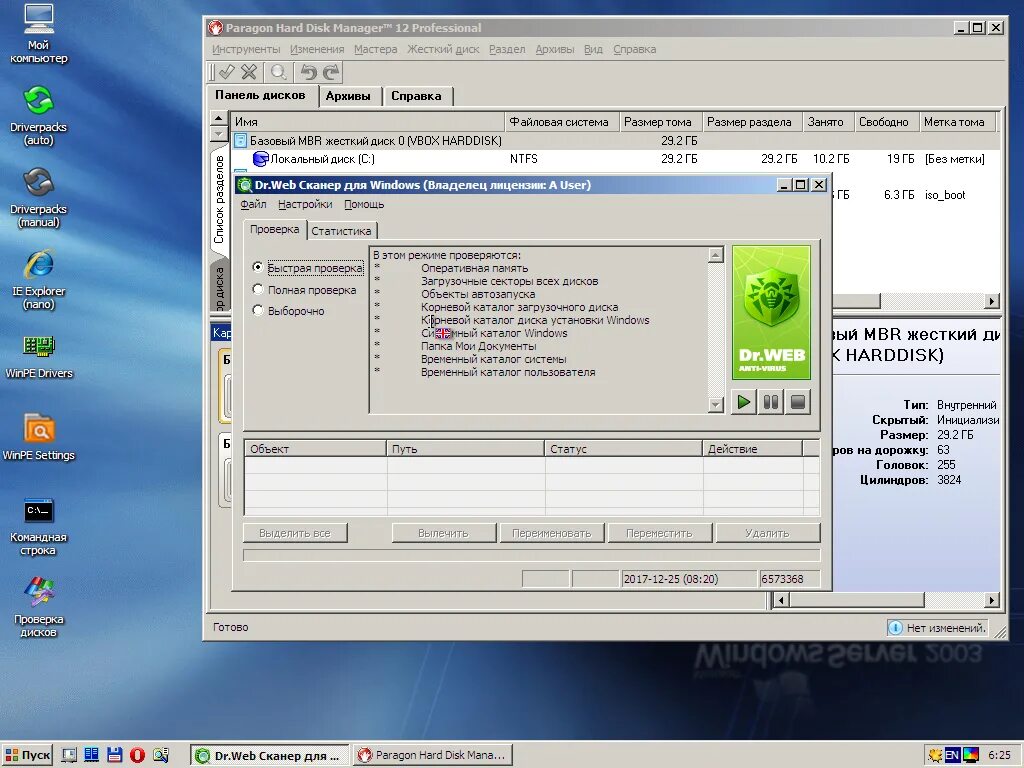Image resolution: width=1024 pixels, height=768 pixels.
Task: Click the floppy disk quick launch icon
Action: pyautogui.click(x=114, y=755)
